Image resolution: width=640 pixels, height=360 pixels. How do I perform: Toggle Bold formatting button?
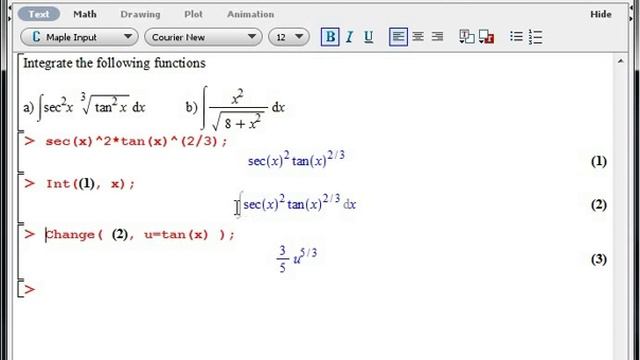[x=330, y=37]
